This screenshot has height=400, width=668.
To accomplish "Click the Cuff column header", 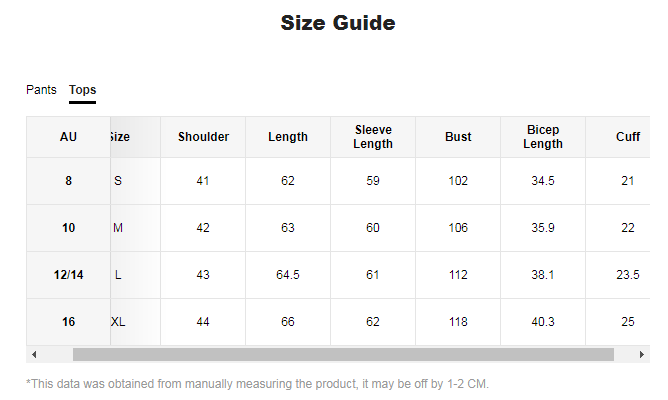I will (628, 137).
